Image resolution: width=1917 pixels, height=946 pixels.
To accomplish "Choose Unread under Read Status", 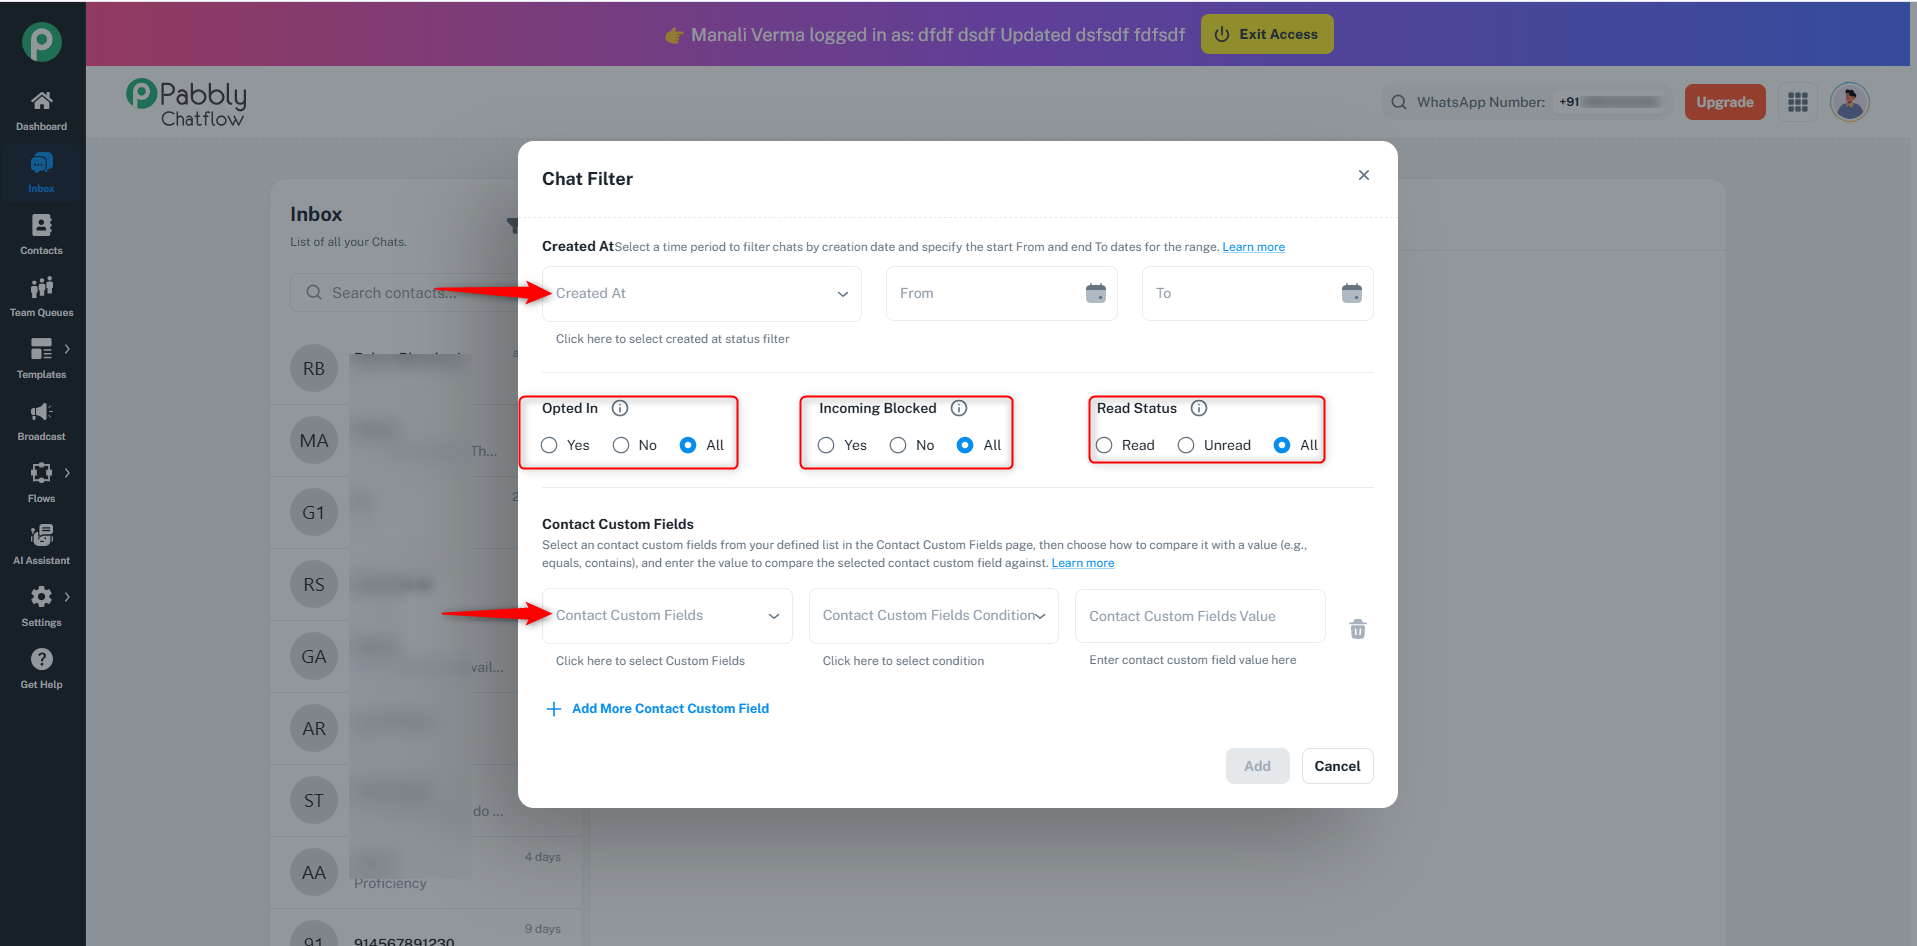I will (x=1186, y=445).
